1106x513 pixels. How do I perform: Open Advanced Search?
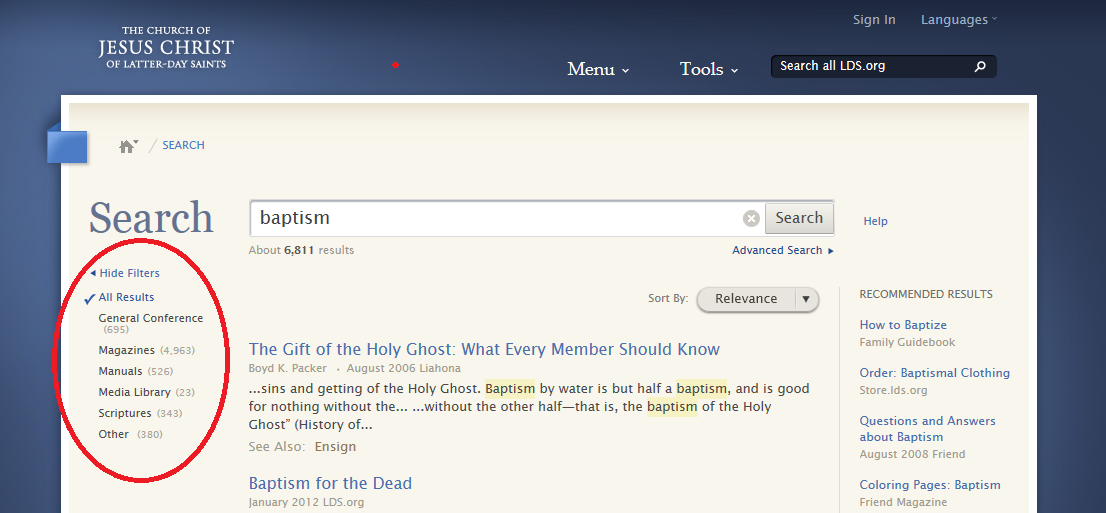pyautogui.click(x=782, y=251)
